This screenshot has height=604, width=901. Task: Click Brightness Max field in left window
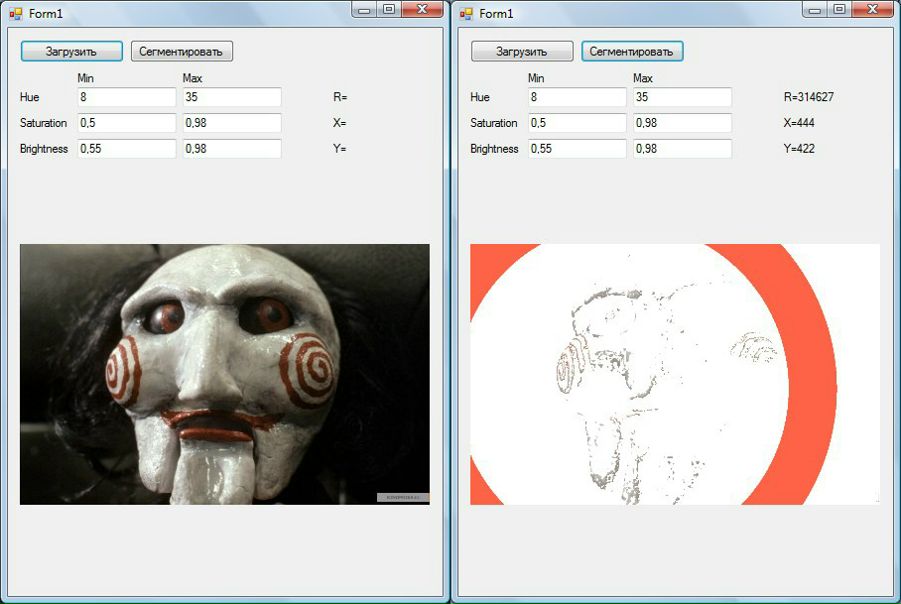pyautogui.click(x=232, y=149)
